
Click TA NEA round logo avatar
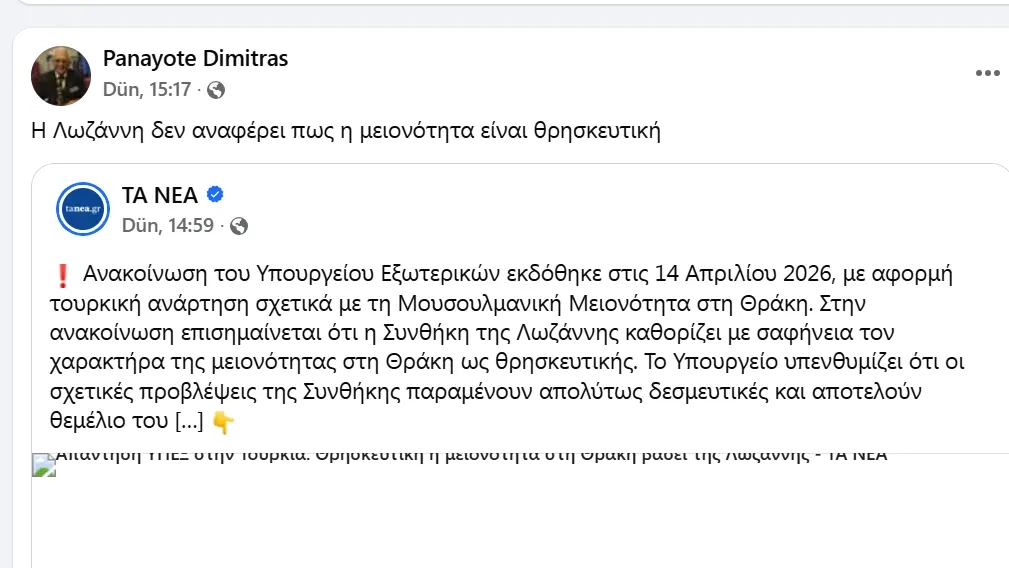pyautogui.click(x=82, y=209)
